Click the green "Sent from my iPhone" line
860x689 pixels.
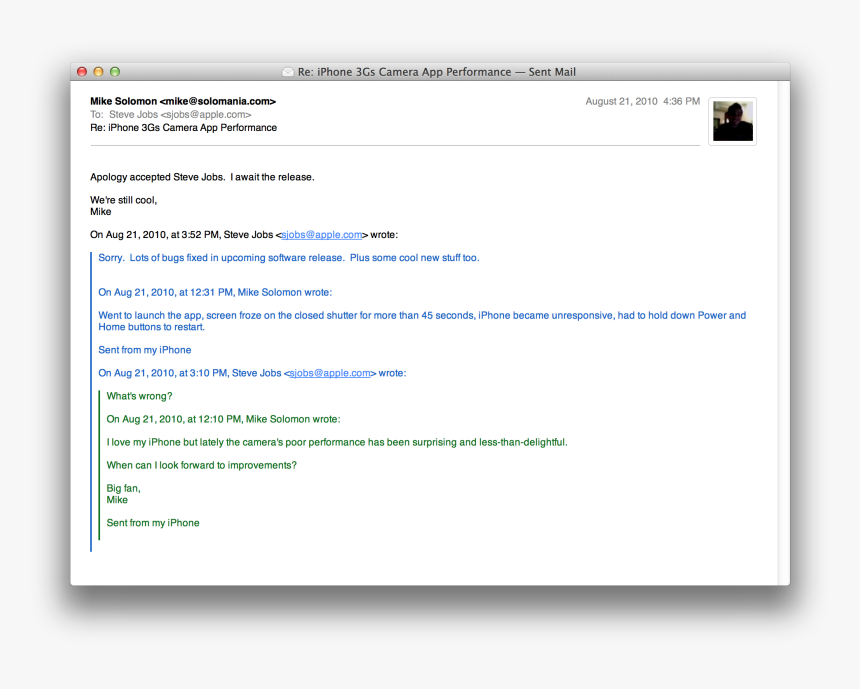[153, 523]
